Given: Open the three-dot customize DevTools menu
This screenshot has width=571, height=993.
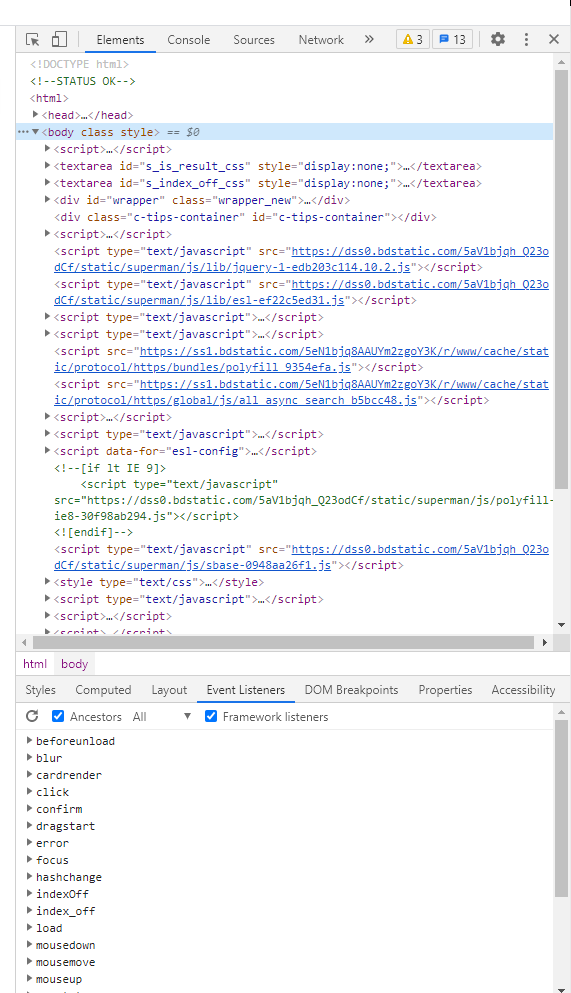Looking at the screenshot, I should click(526, 39).
